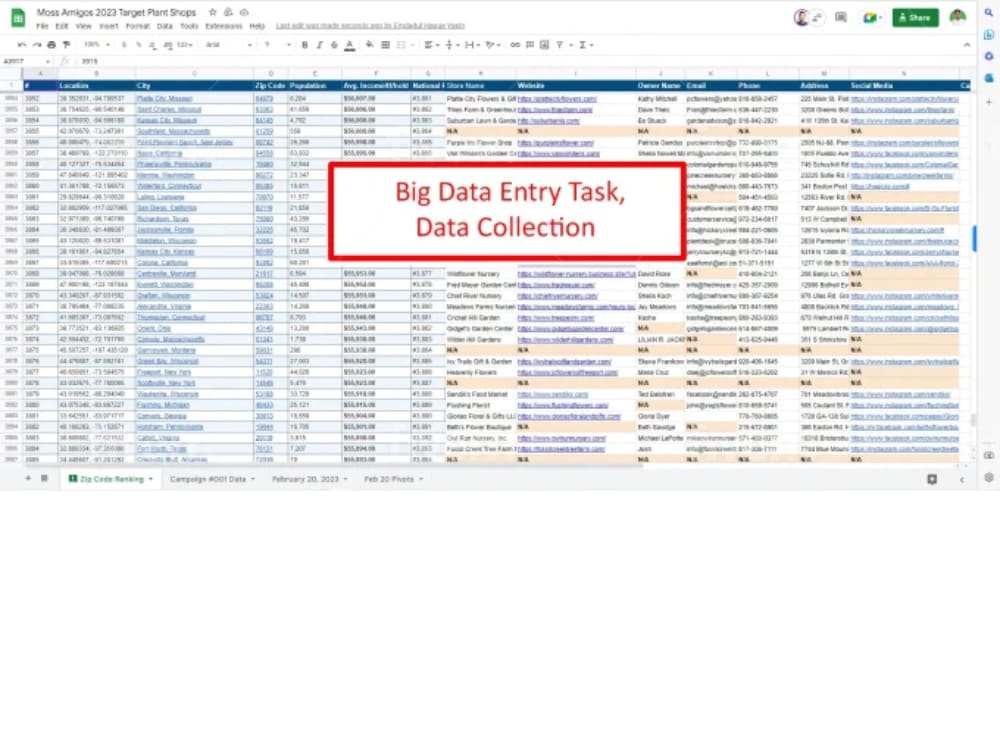This screenshot has width=1000, height=750.
Task: Check the cloud document status icon
Action: click(244, 12)
